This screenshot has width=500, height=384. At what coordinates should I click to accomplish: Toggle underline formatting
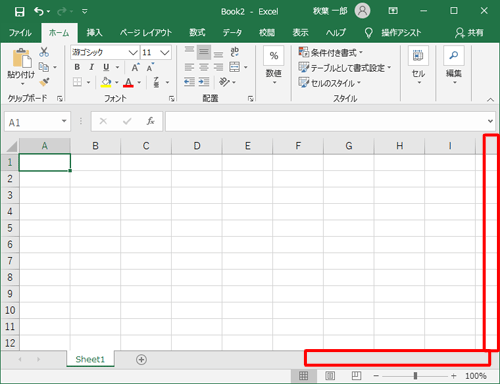(x=106, y=67)
